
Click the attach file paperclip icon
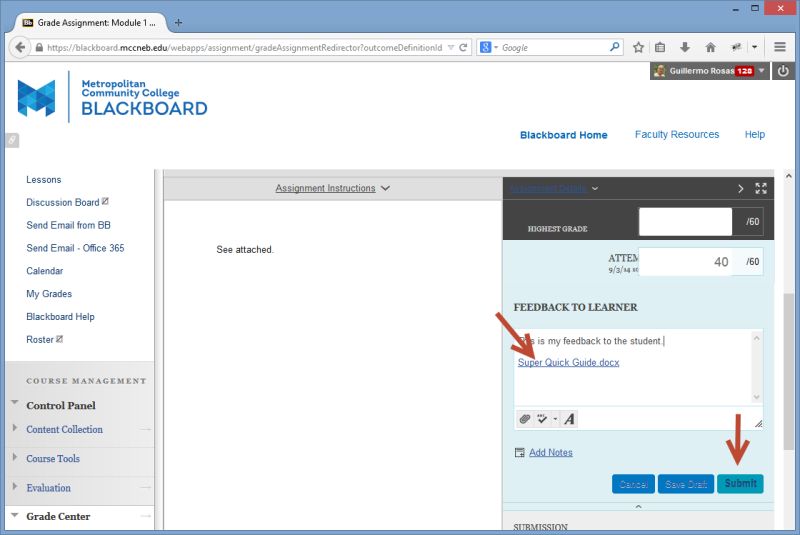click(x=524, y=419)
